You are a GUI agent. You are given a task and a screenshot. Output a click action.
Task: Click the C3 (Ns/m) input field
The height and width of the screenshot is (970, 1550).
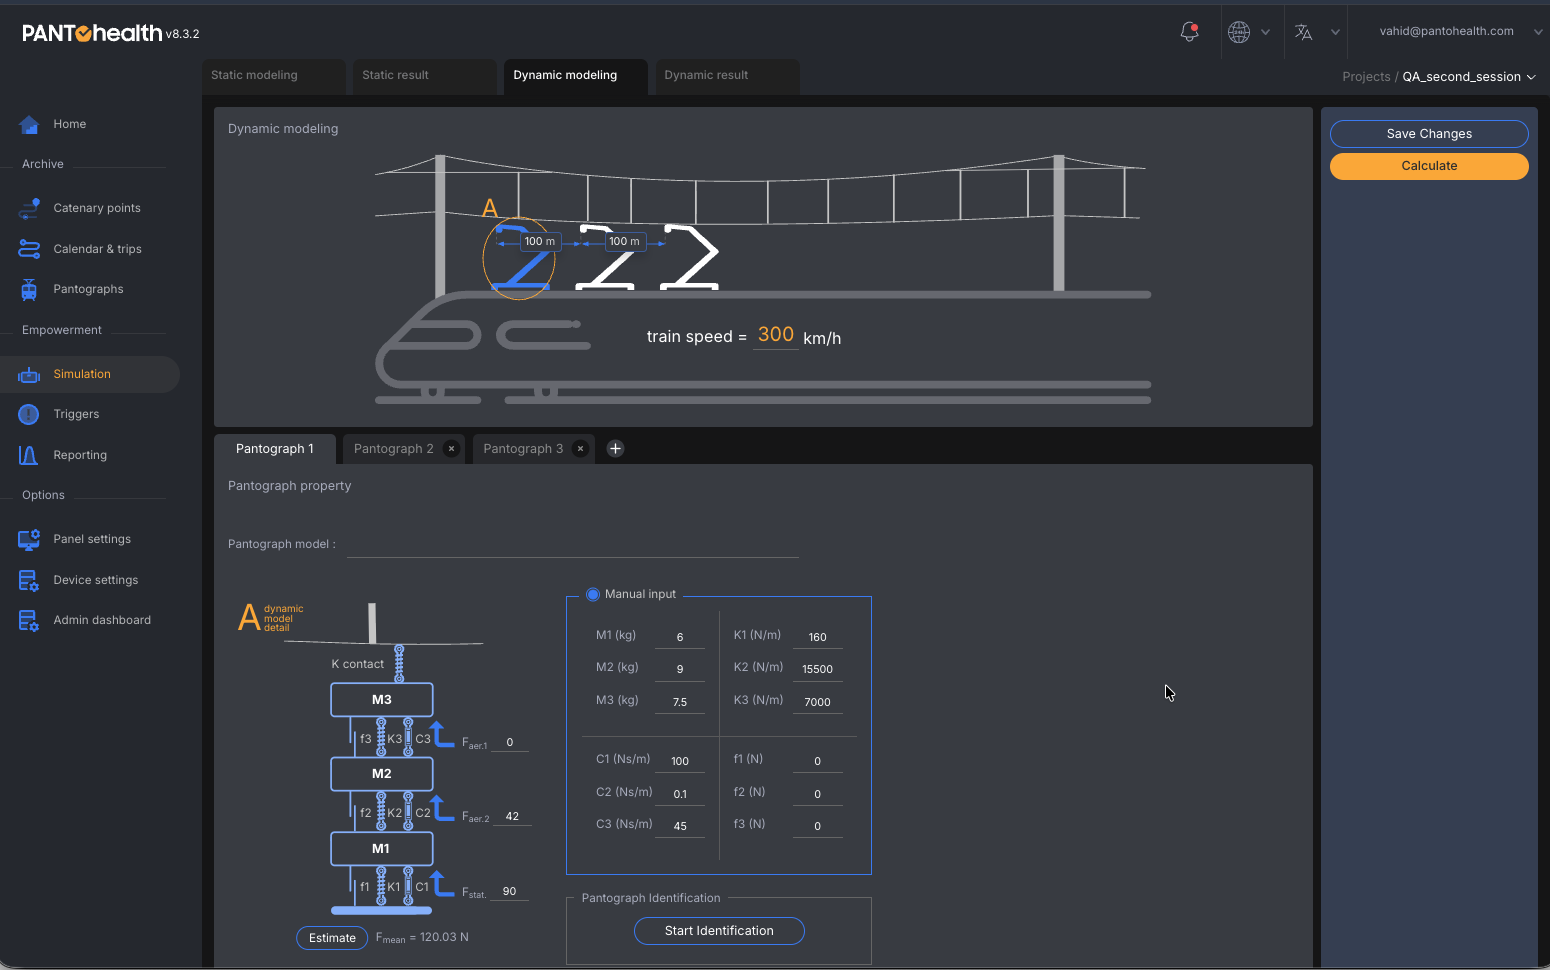click(x=680, y=826)
